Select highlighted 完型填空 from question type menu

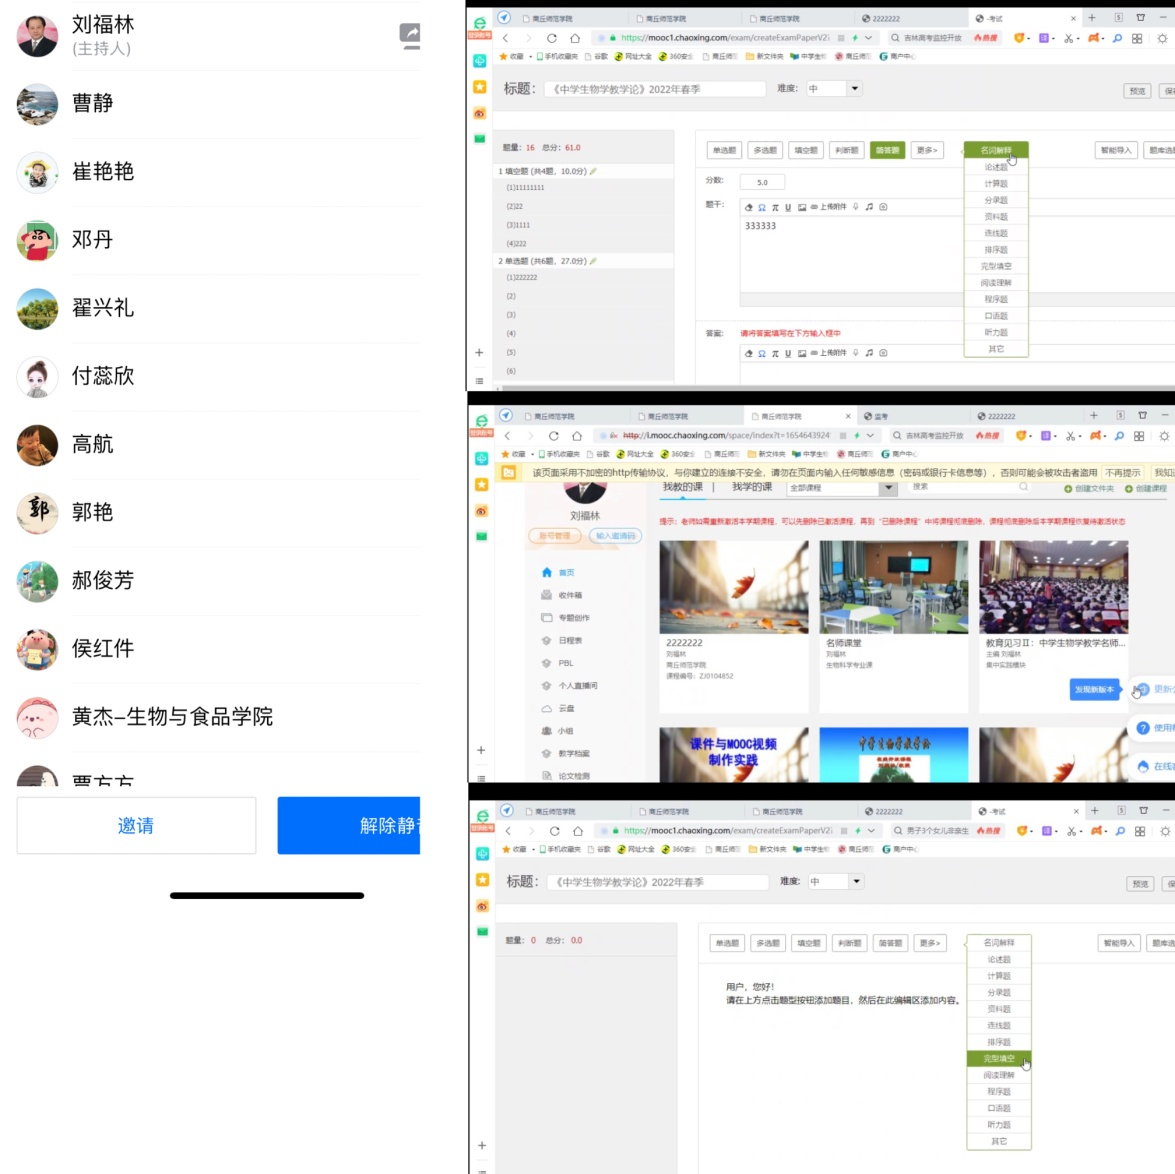click(998, 1058)
